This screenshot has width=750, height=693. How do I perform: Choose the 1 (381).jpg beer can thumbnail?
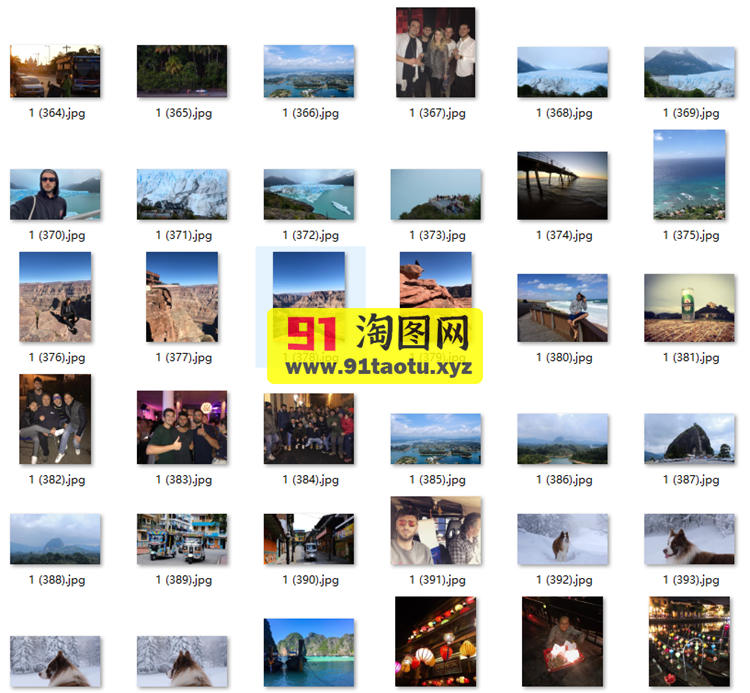click(x=689, y=308)
